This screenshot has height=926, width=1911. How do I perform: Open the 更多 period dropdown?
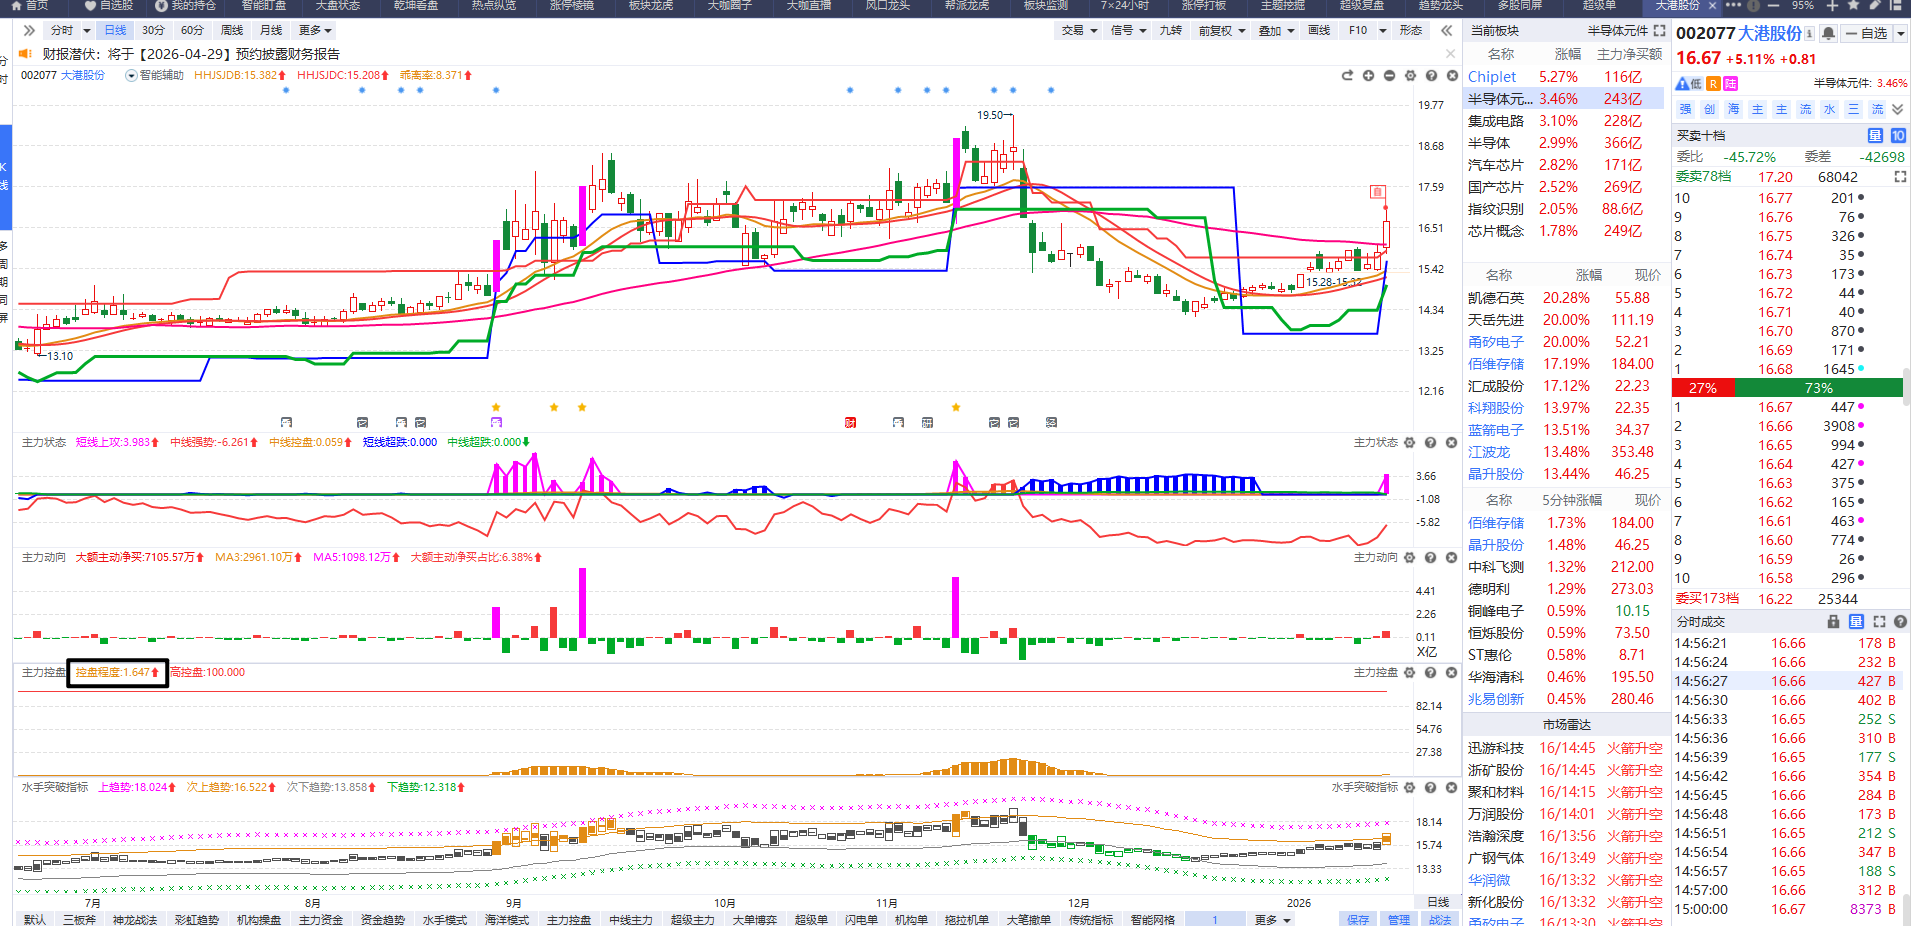pyautogui.click(x=315, y=31)
